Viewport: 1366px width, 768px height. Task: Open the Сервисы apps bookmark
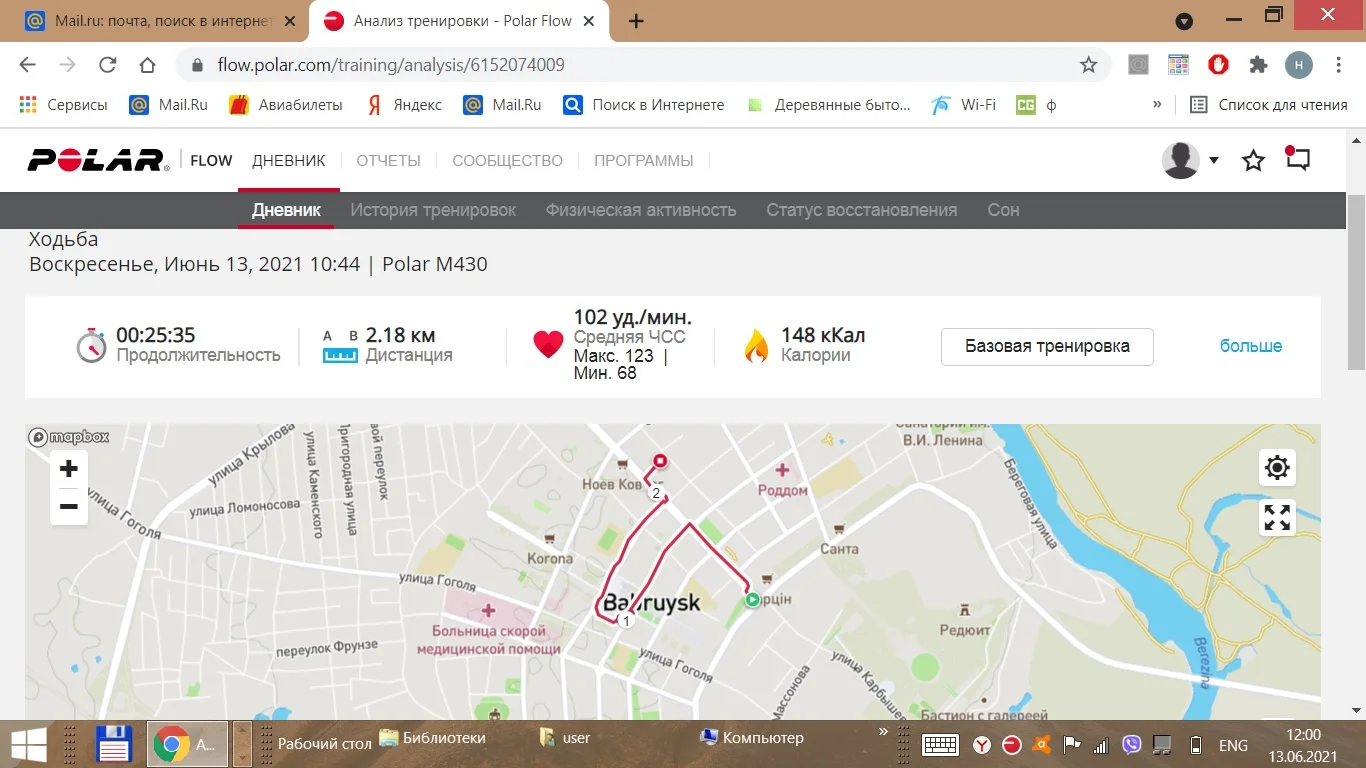click(x=63, y=104)
